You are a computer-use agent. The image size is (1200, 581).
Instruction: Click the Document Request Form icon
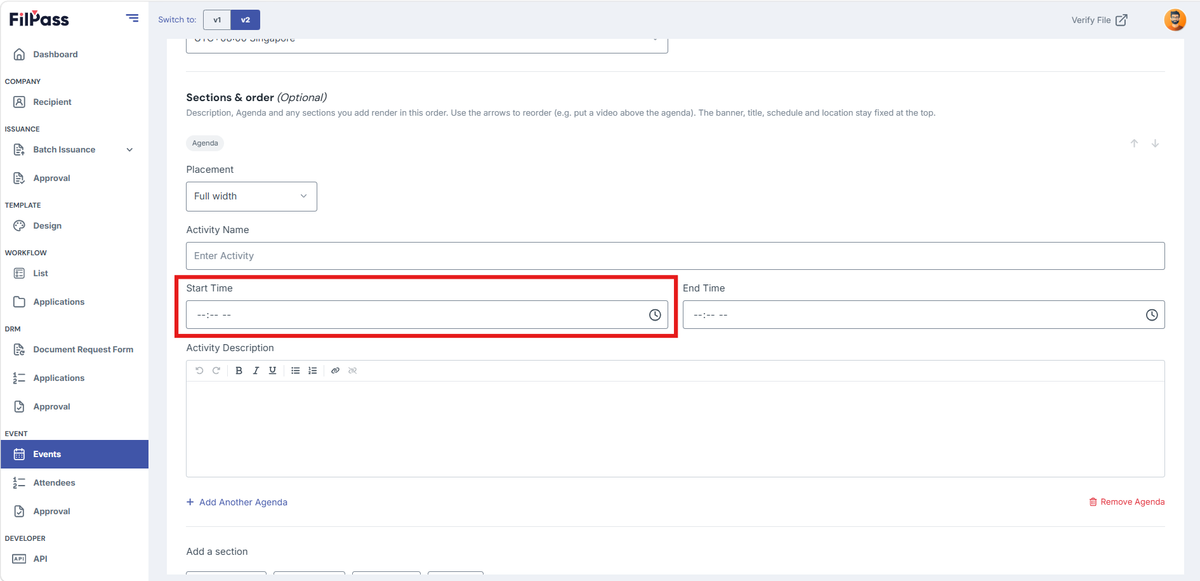[19, 350]
